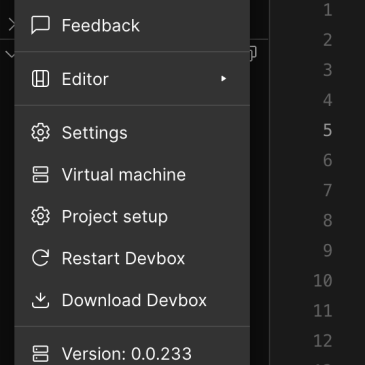Click line number 5 in the gutter
Viewport: 365px width, 365px height.
click(x=327, y=130)
